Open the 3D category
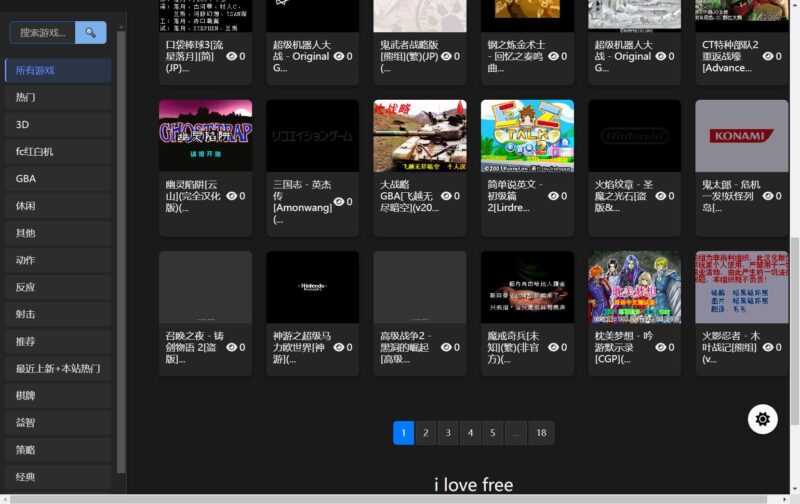 click(x=58, y=124)
